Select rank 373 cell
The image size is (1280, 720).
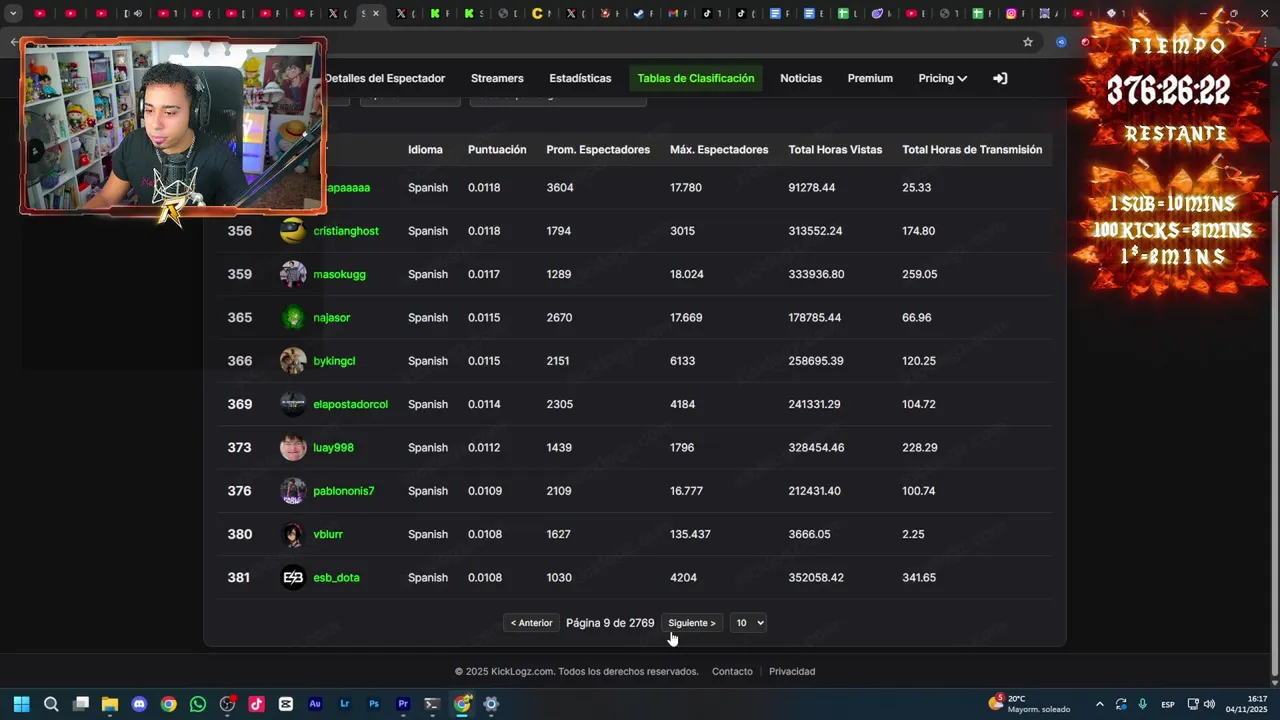(239, 447)
